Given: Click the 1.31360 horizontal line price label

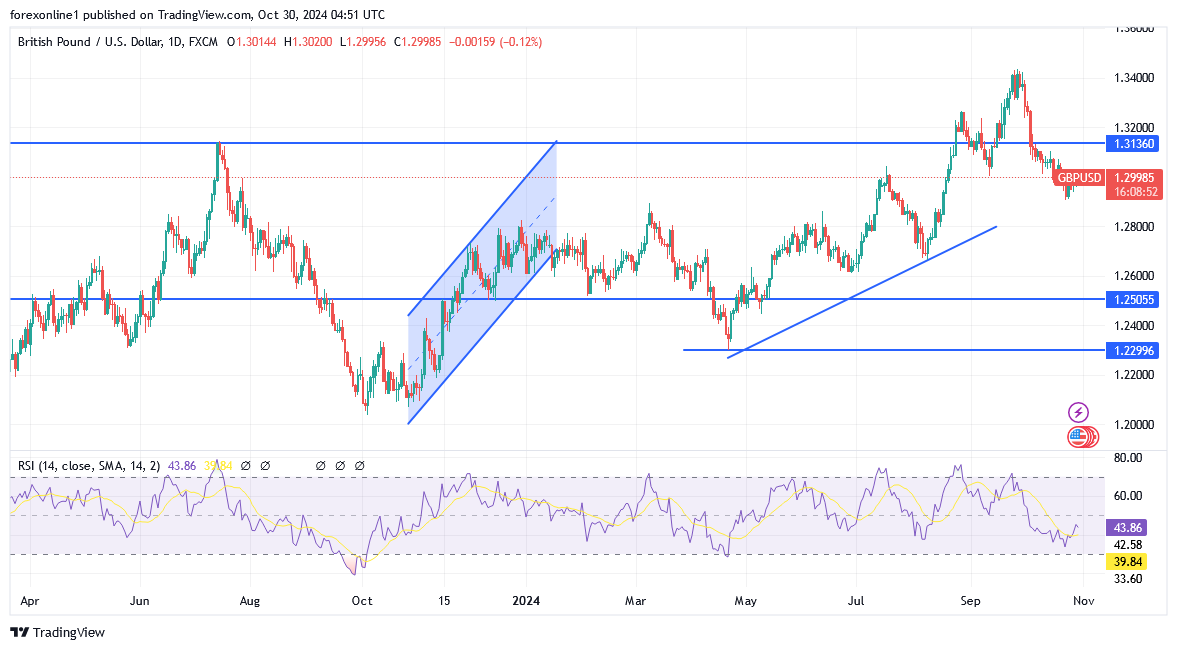Looking at the screenshot, I should click(x=1133, y=143).
